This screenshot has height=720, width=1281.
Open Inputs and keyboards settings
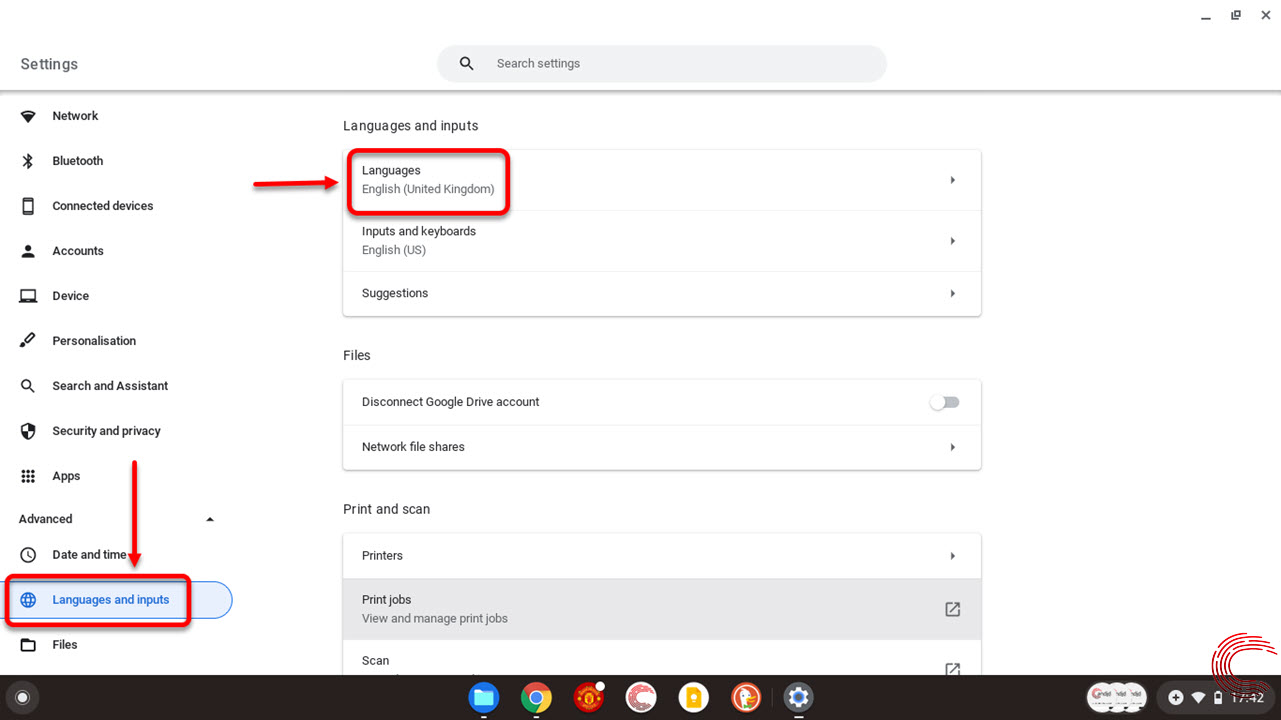click(661, 240)
